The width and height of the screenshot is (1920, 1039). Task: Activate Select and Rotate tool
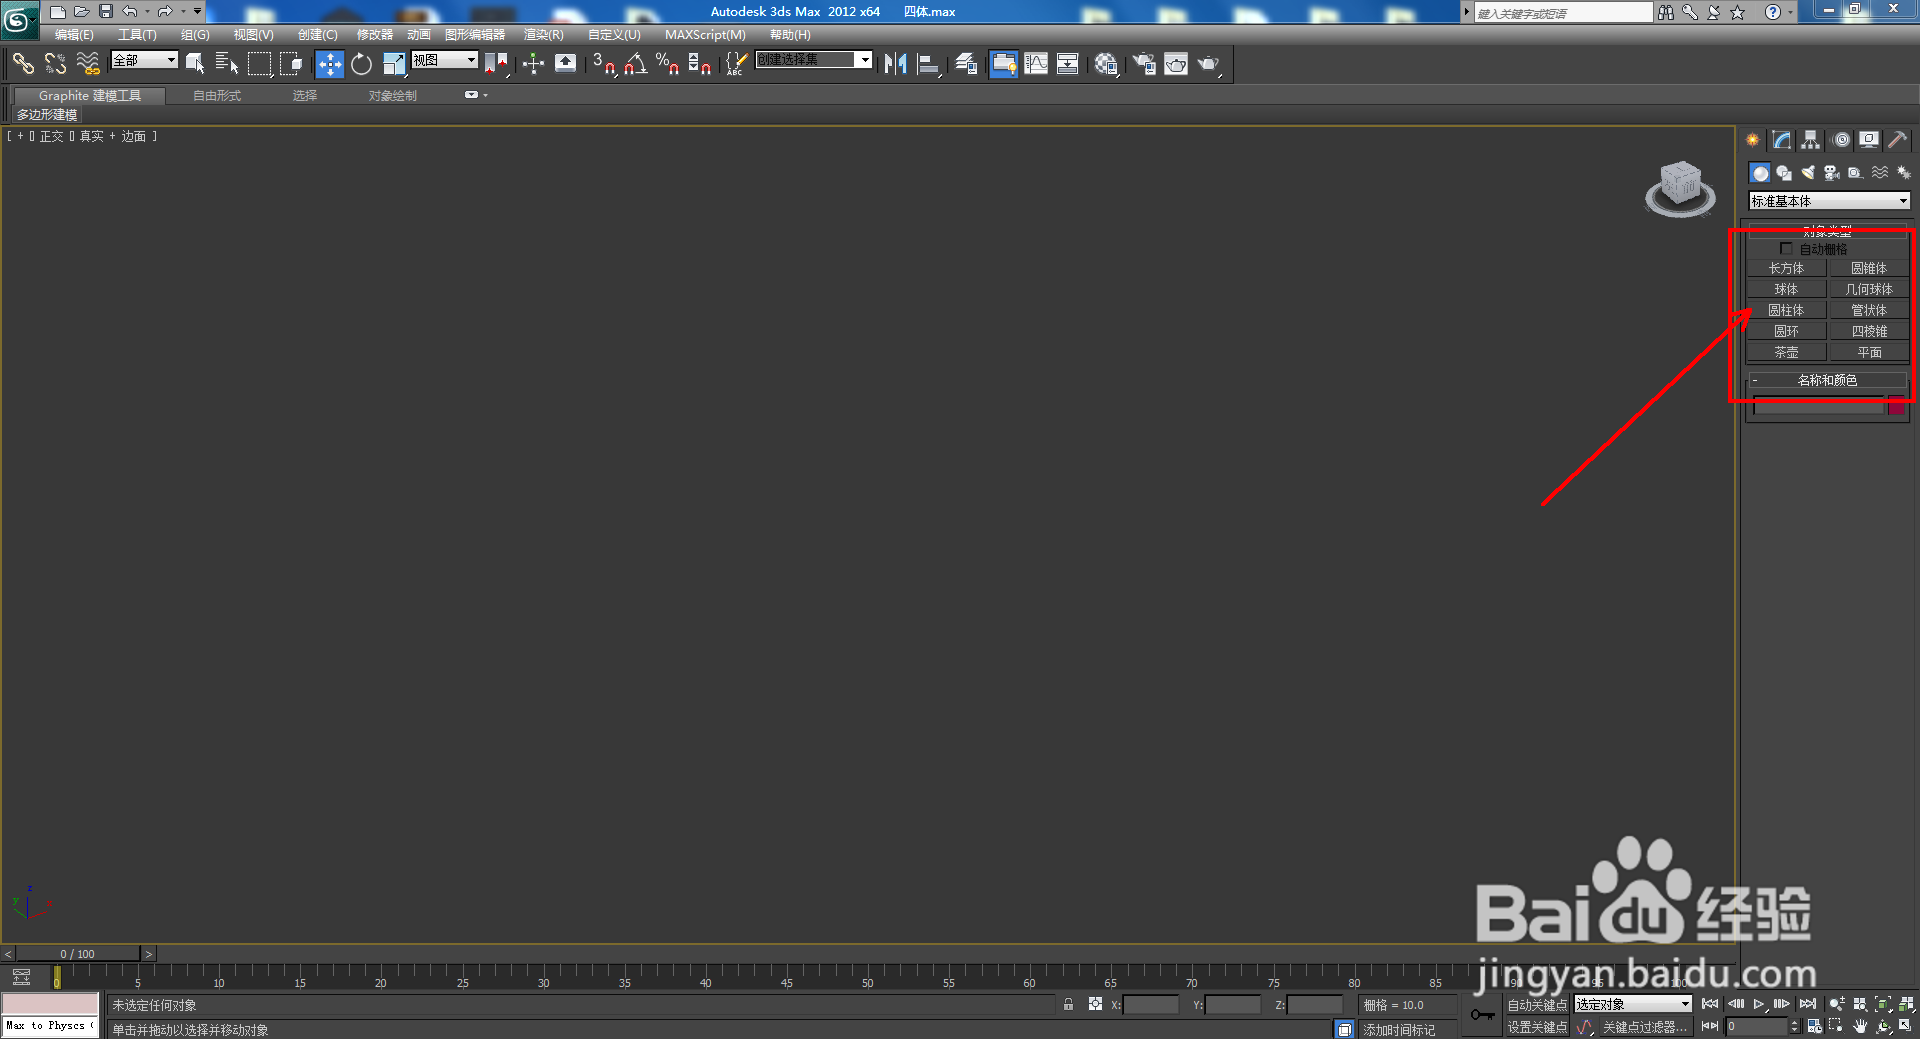361,64
